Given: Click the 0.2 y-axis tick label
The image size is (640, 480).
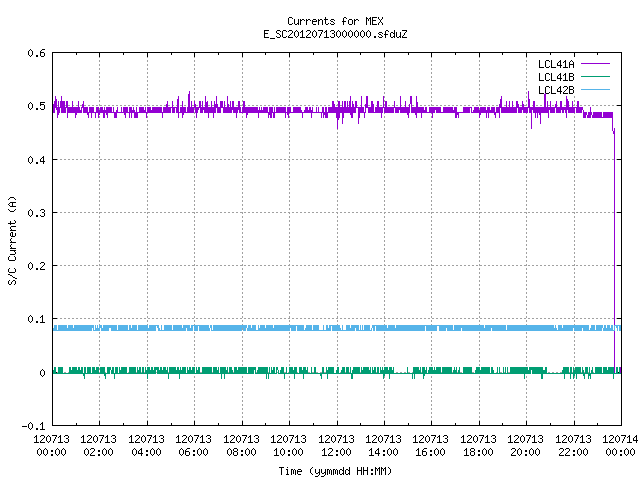Looking at the screenshot, I should tap(36, 266).
